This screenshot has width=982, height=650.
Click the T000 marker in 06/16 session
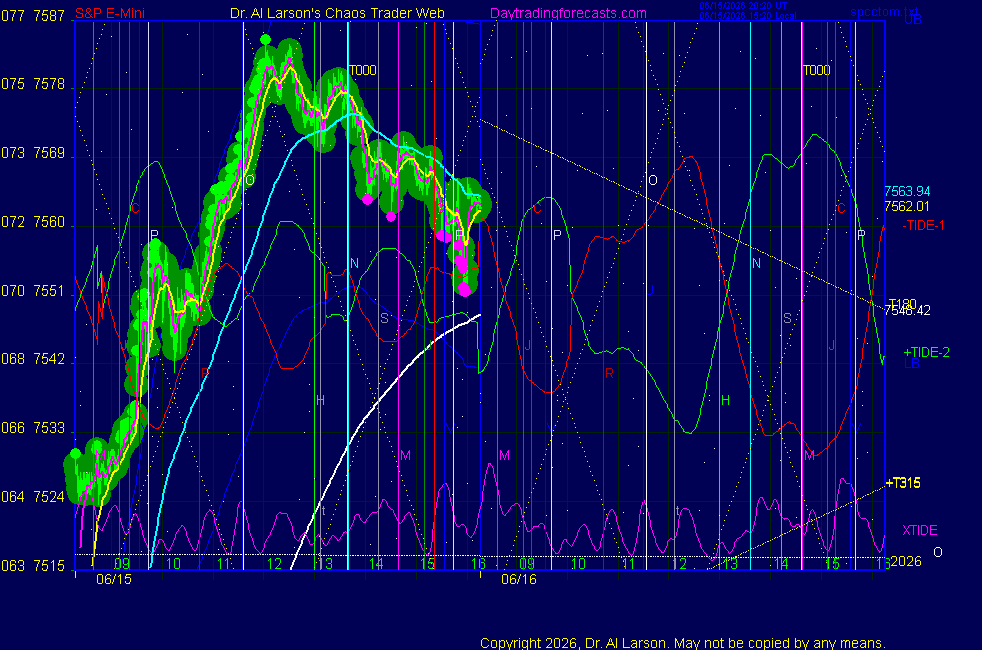coord(817,70)
